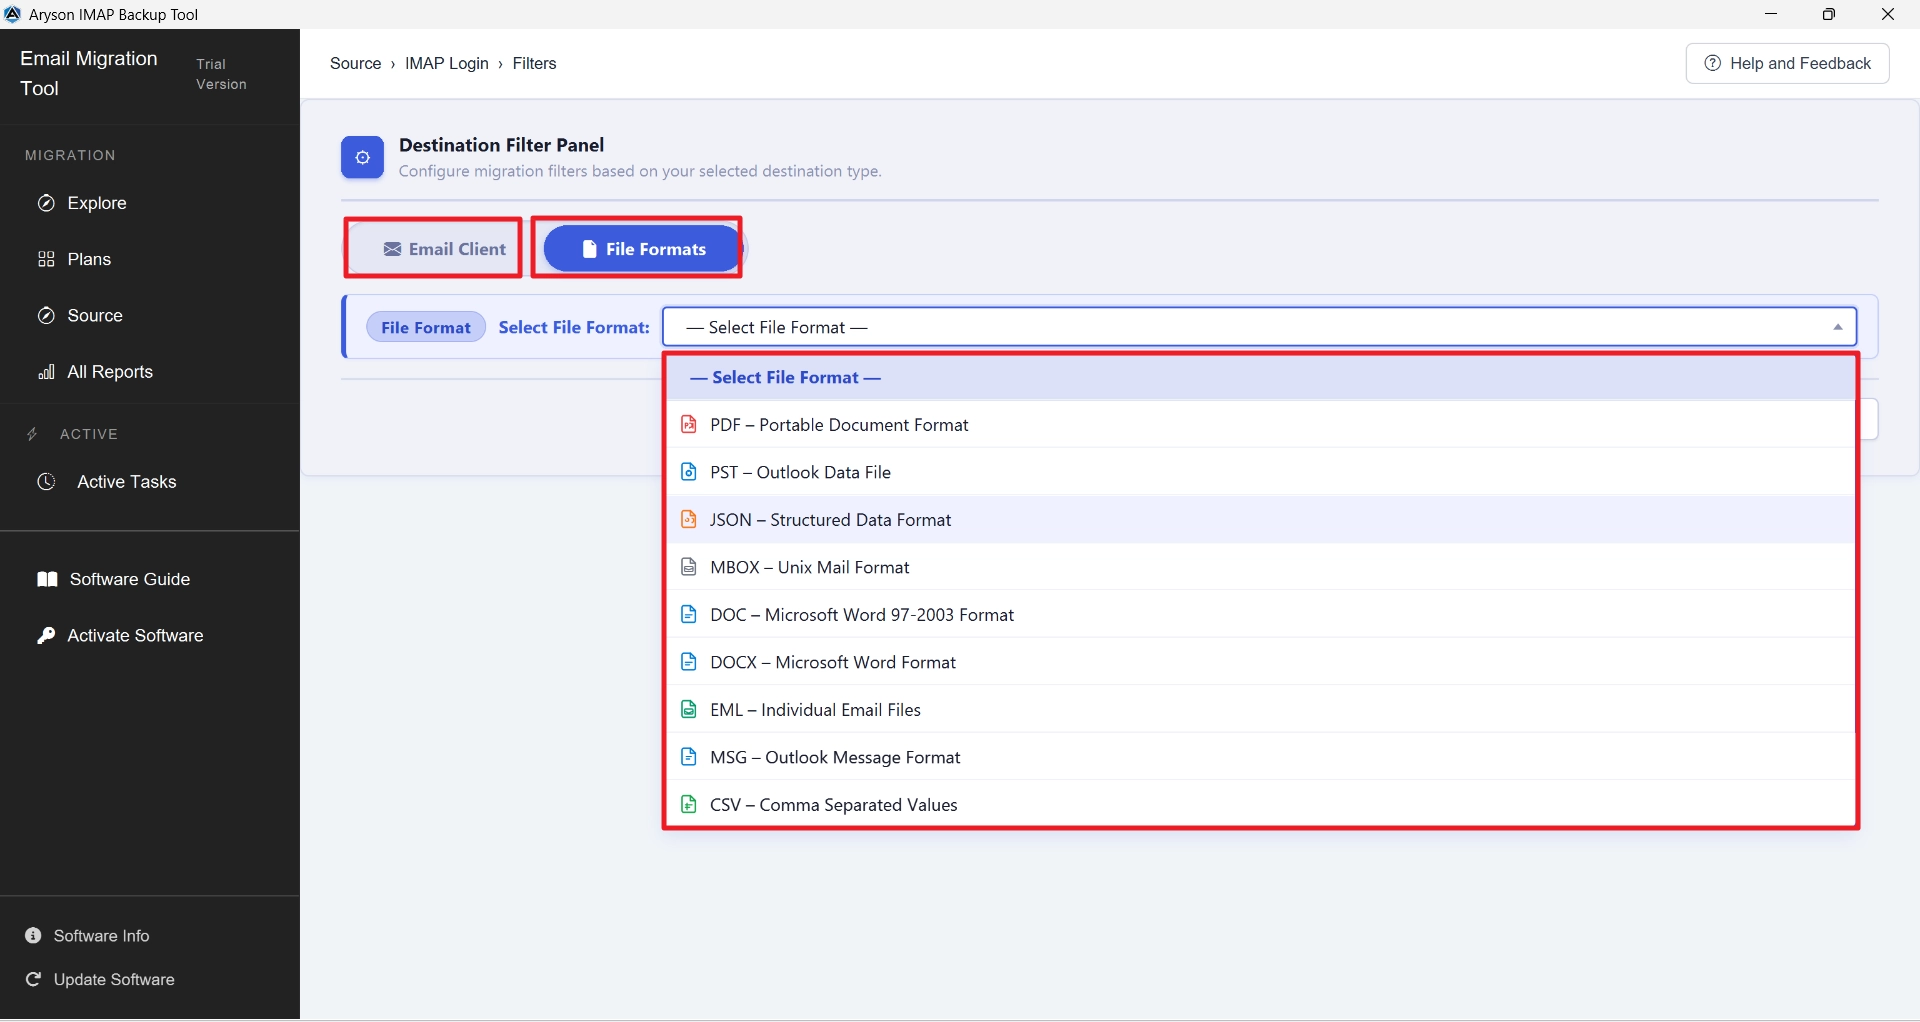Click the File Format pill label
The height and width of the screenshot is (1022, 1920).
pos(426,327)
